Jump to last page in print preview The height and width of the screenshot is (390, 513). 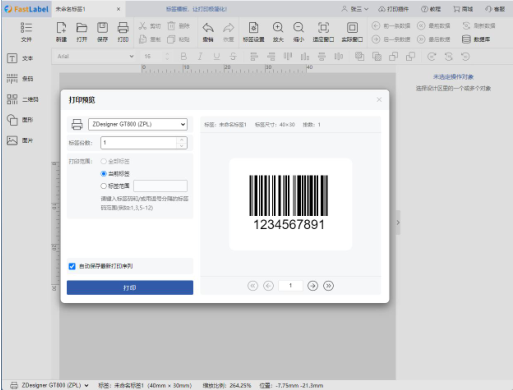coord(328,286)
